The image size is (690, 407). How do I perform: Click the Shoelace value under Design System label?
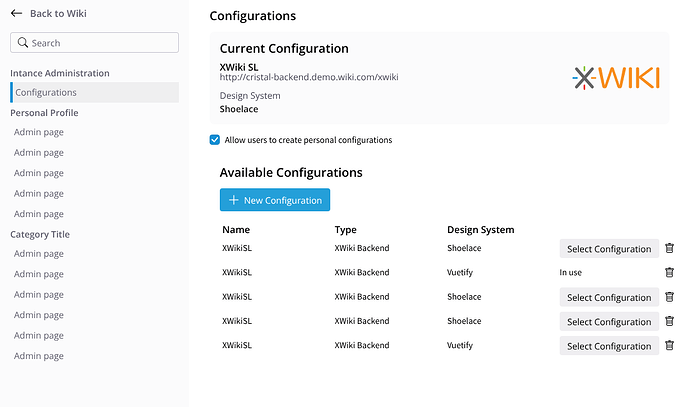coord(239,109)
